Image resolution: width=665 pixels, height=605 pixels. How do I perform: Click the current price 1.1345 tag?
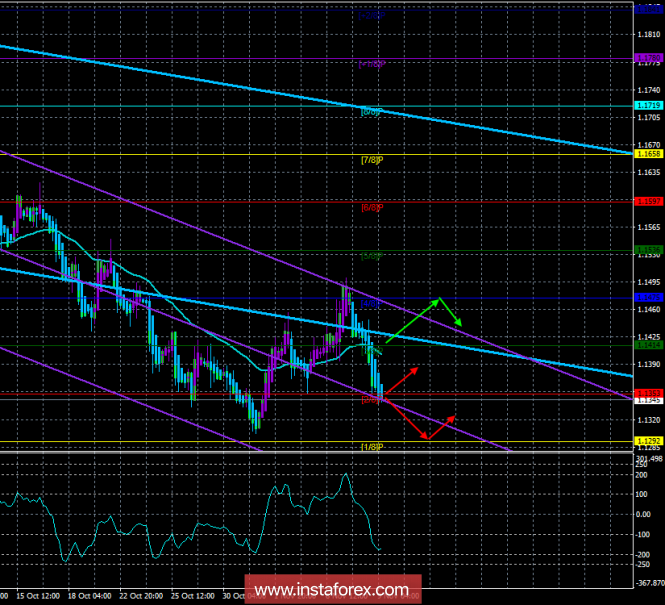tap(647, 400)
